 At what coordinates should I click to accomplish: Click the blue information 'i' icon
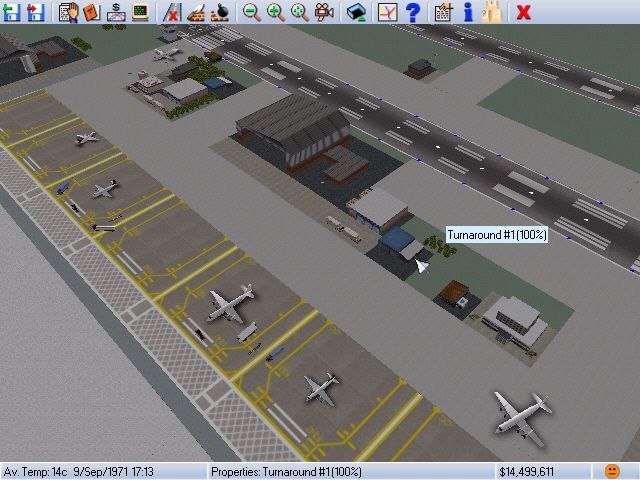coord(467,12)
